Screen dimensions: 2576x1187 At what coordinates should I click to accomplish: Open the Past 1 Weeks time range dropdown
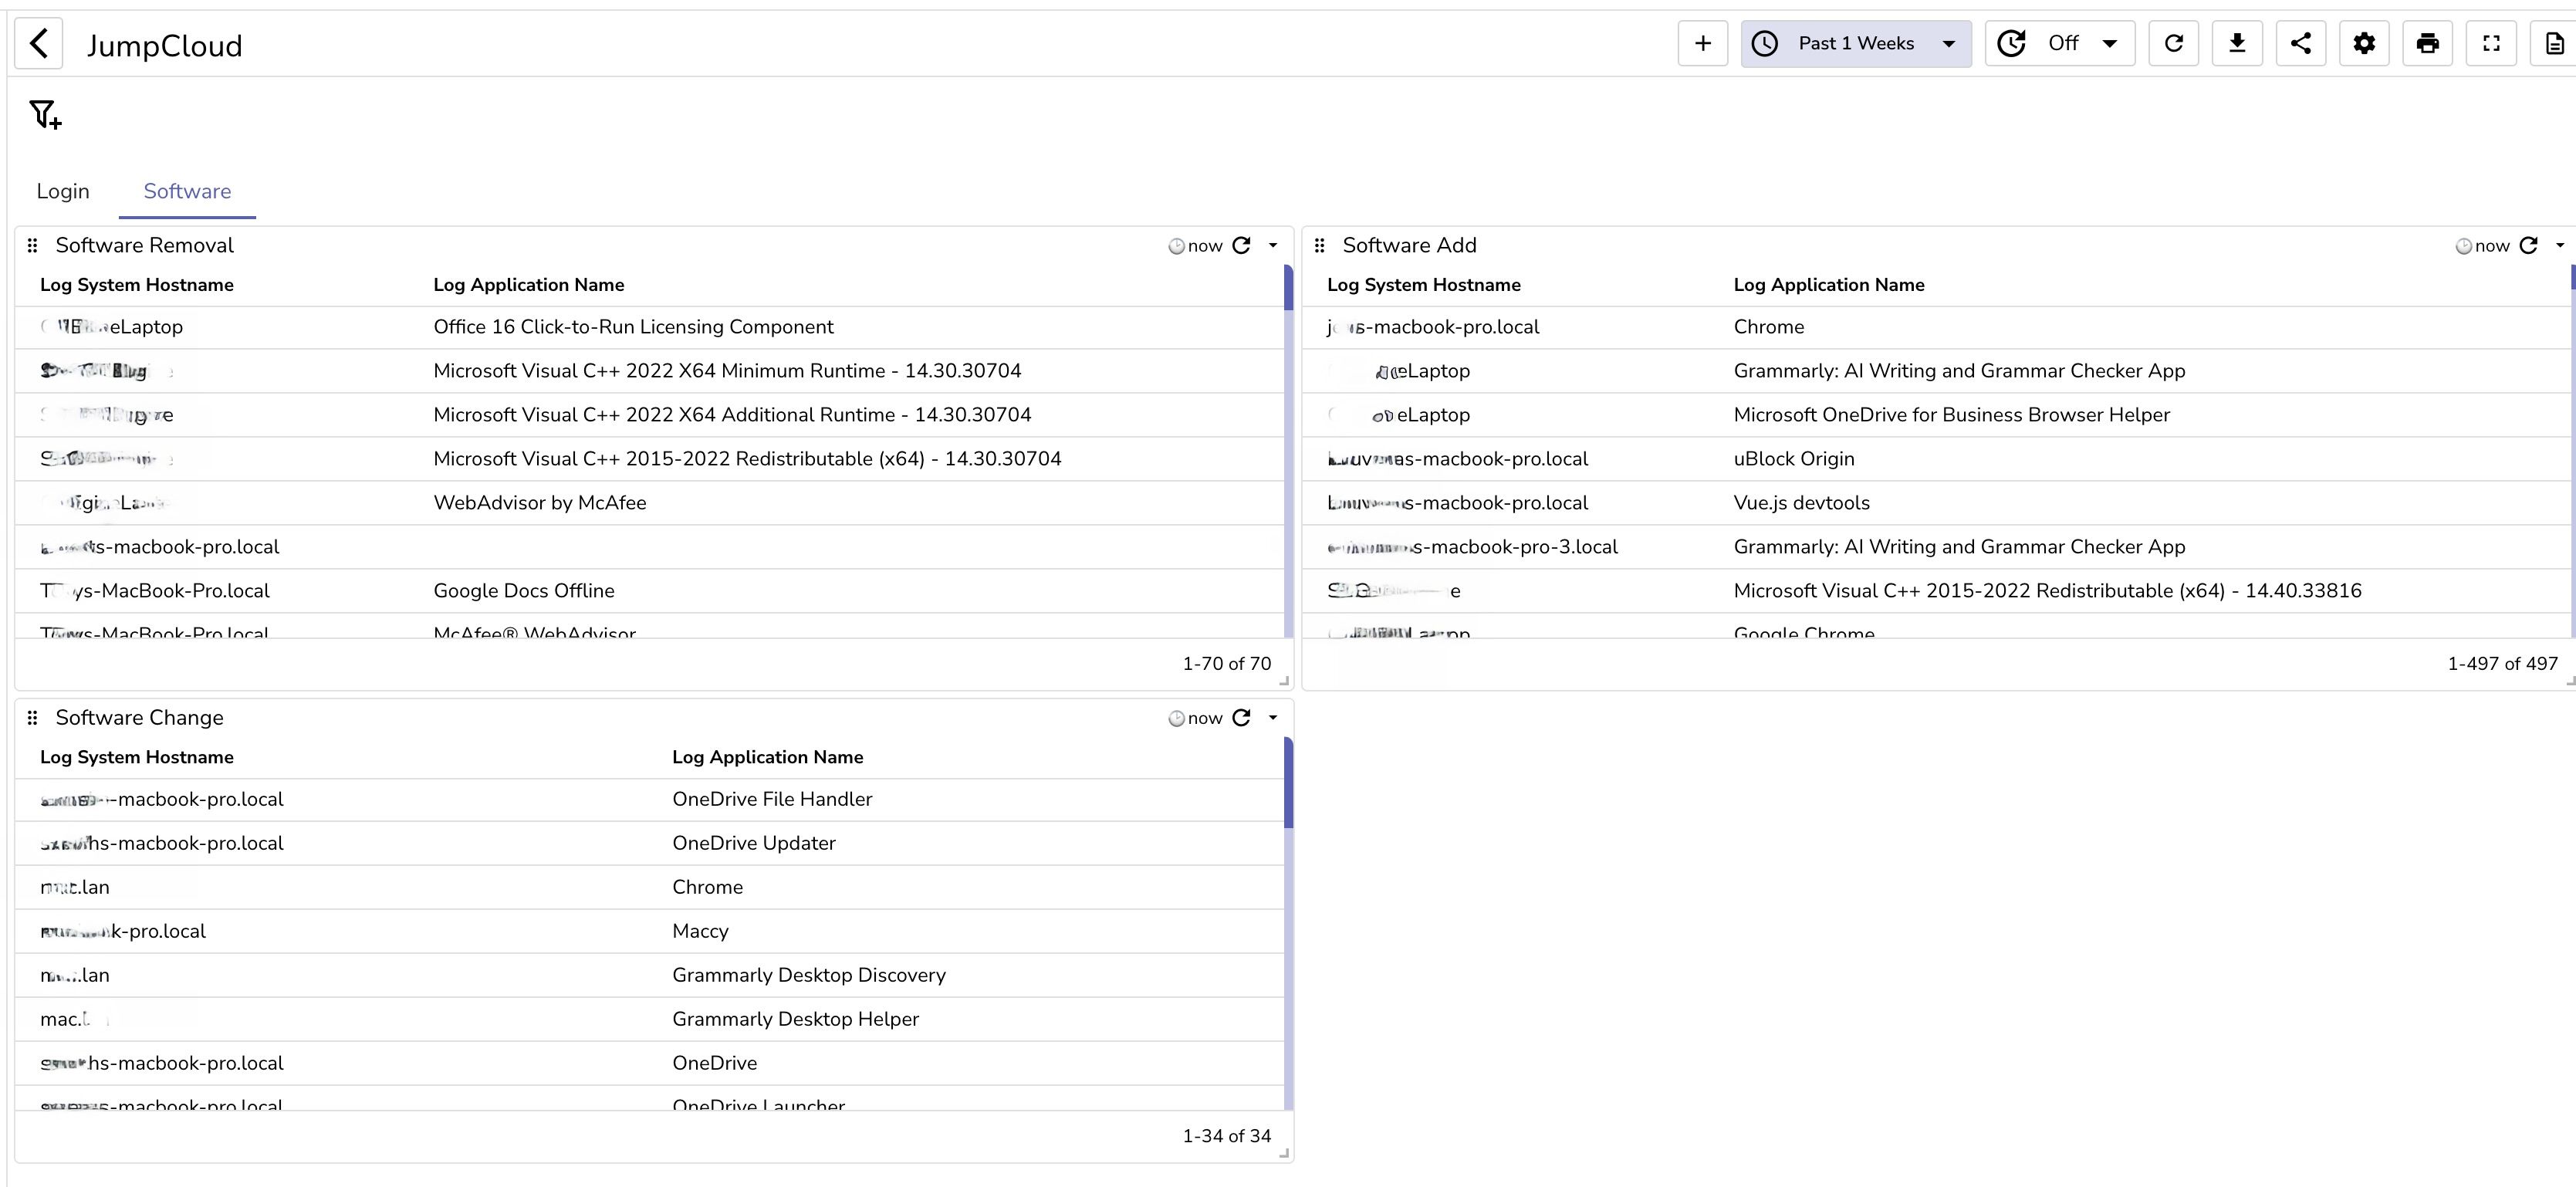tap(1856, 44)
